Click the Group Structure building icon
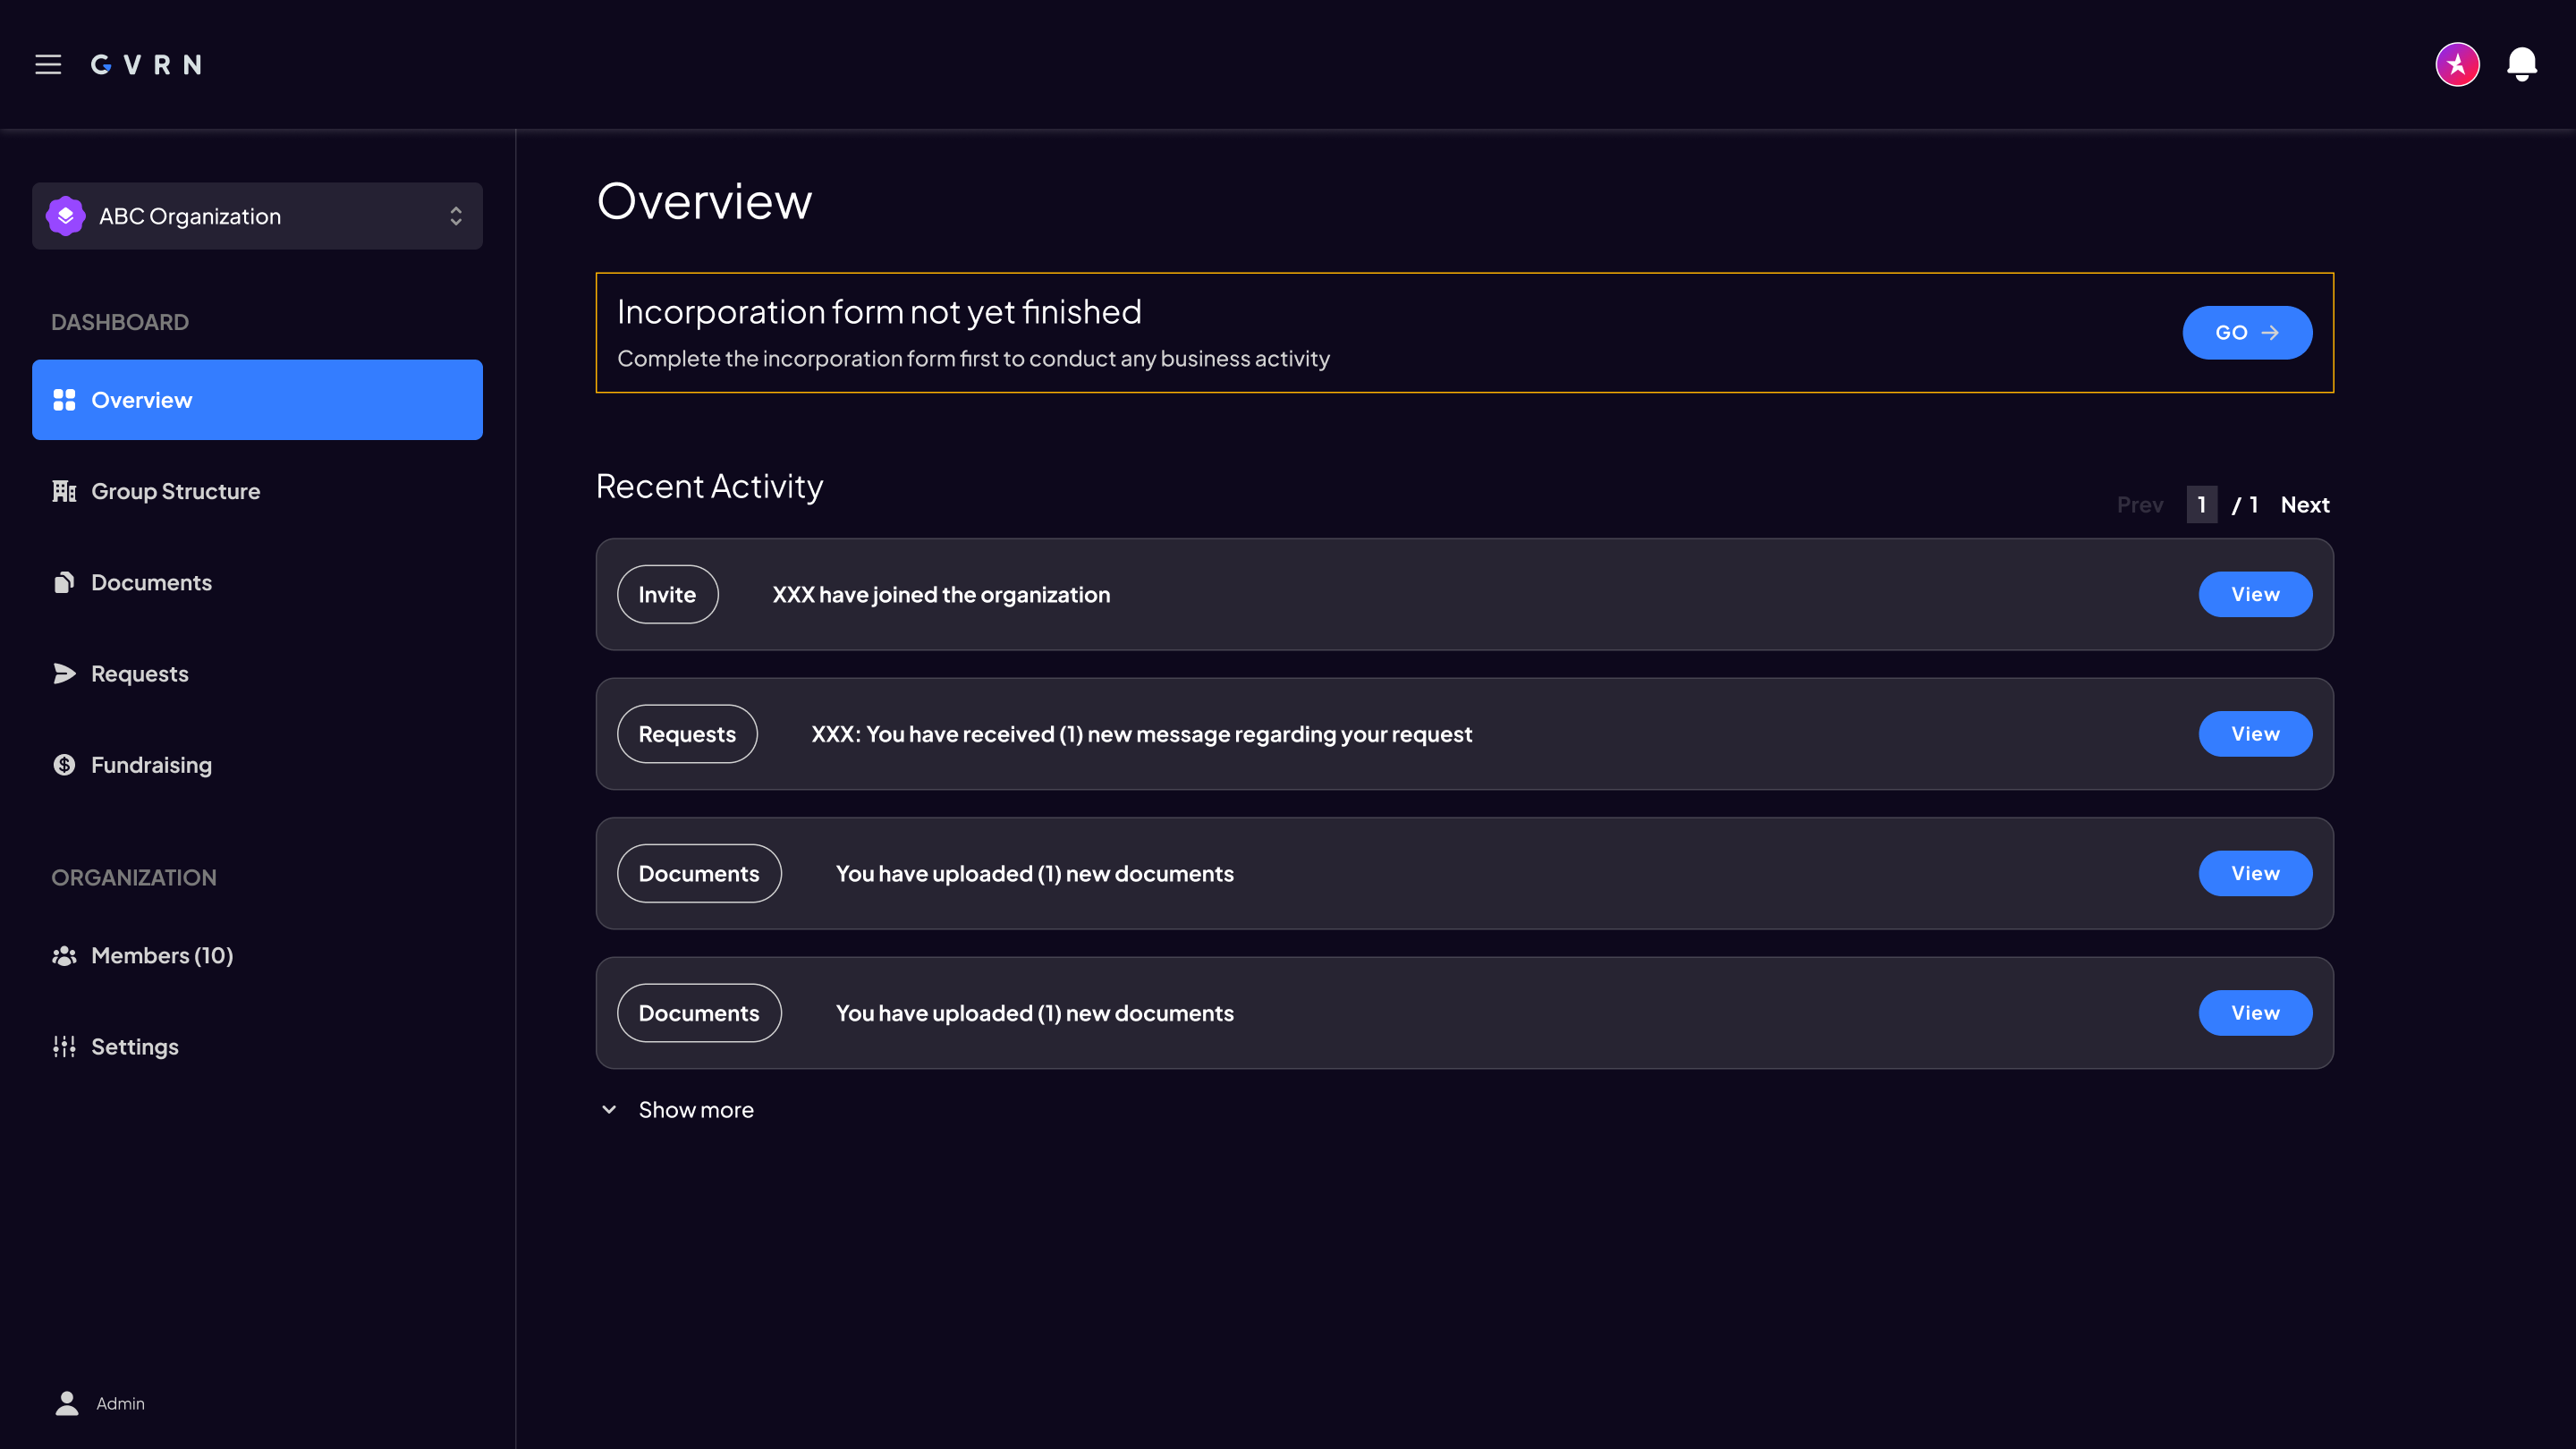 [x=64, y=491]
